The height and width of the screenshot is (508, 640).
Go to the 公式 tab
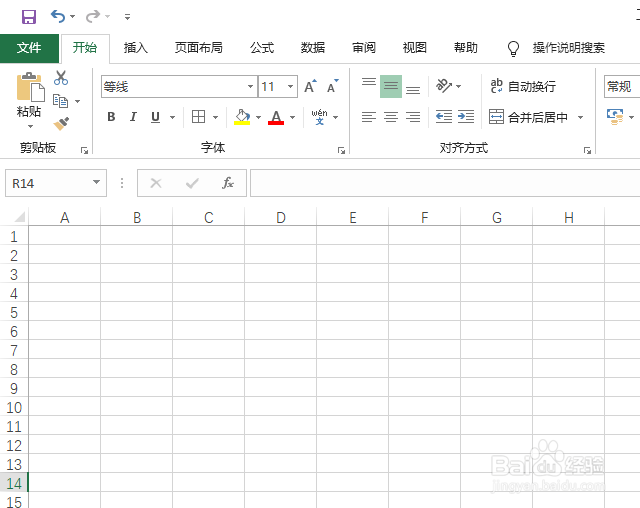[262, 48]
